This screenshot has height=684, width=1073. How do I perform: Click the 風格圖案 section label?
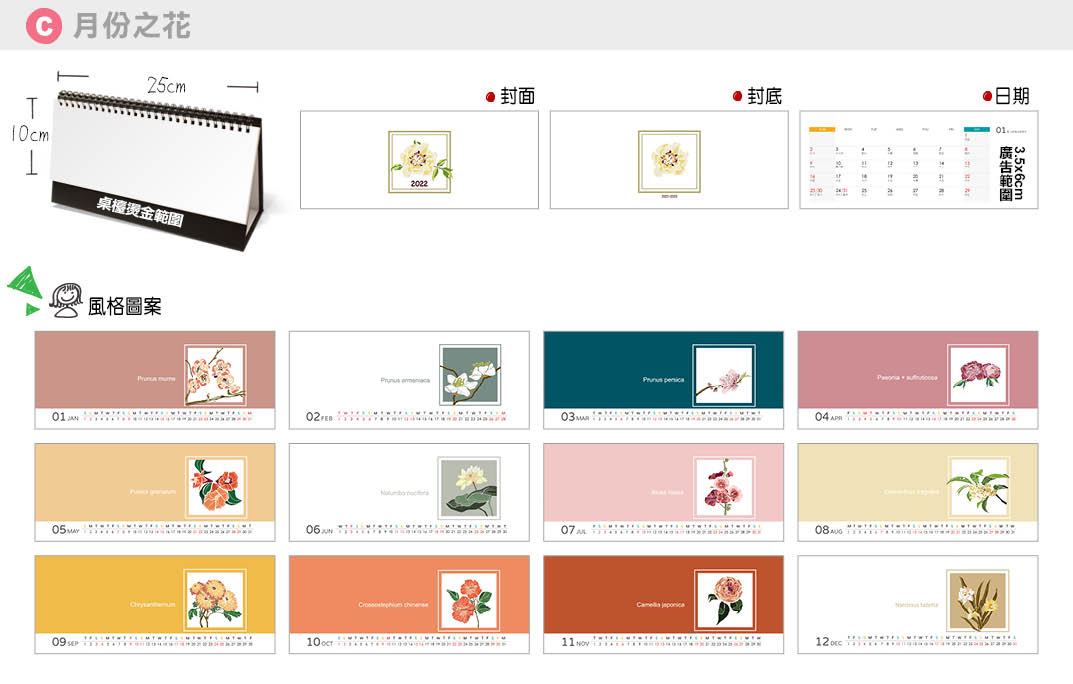(124, 306)
